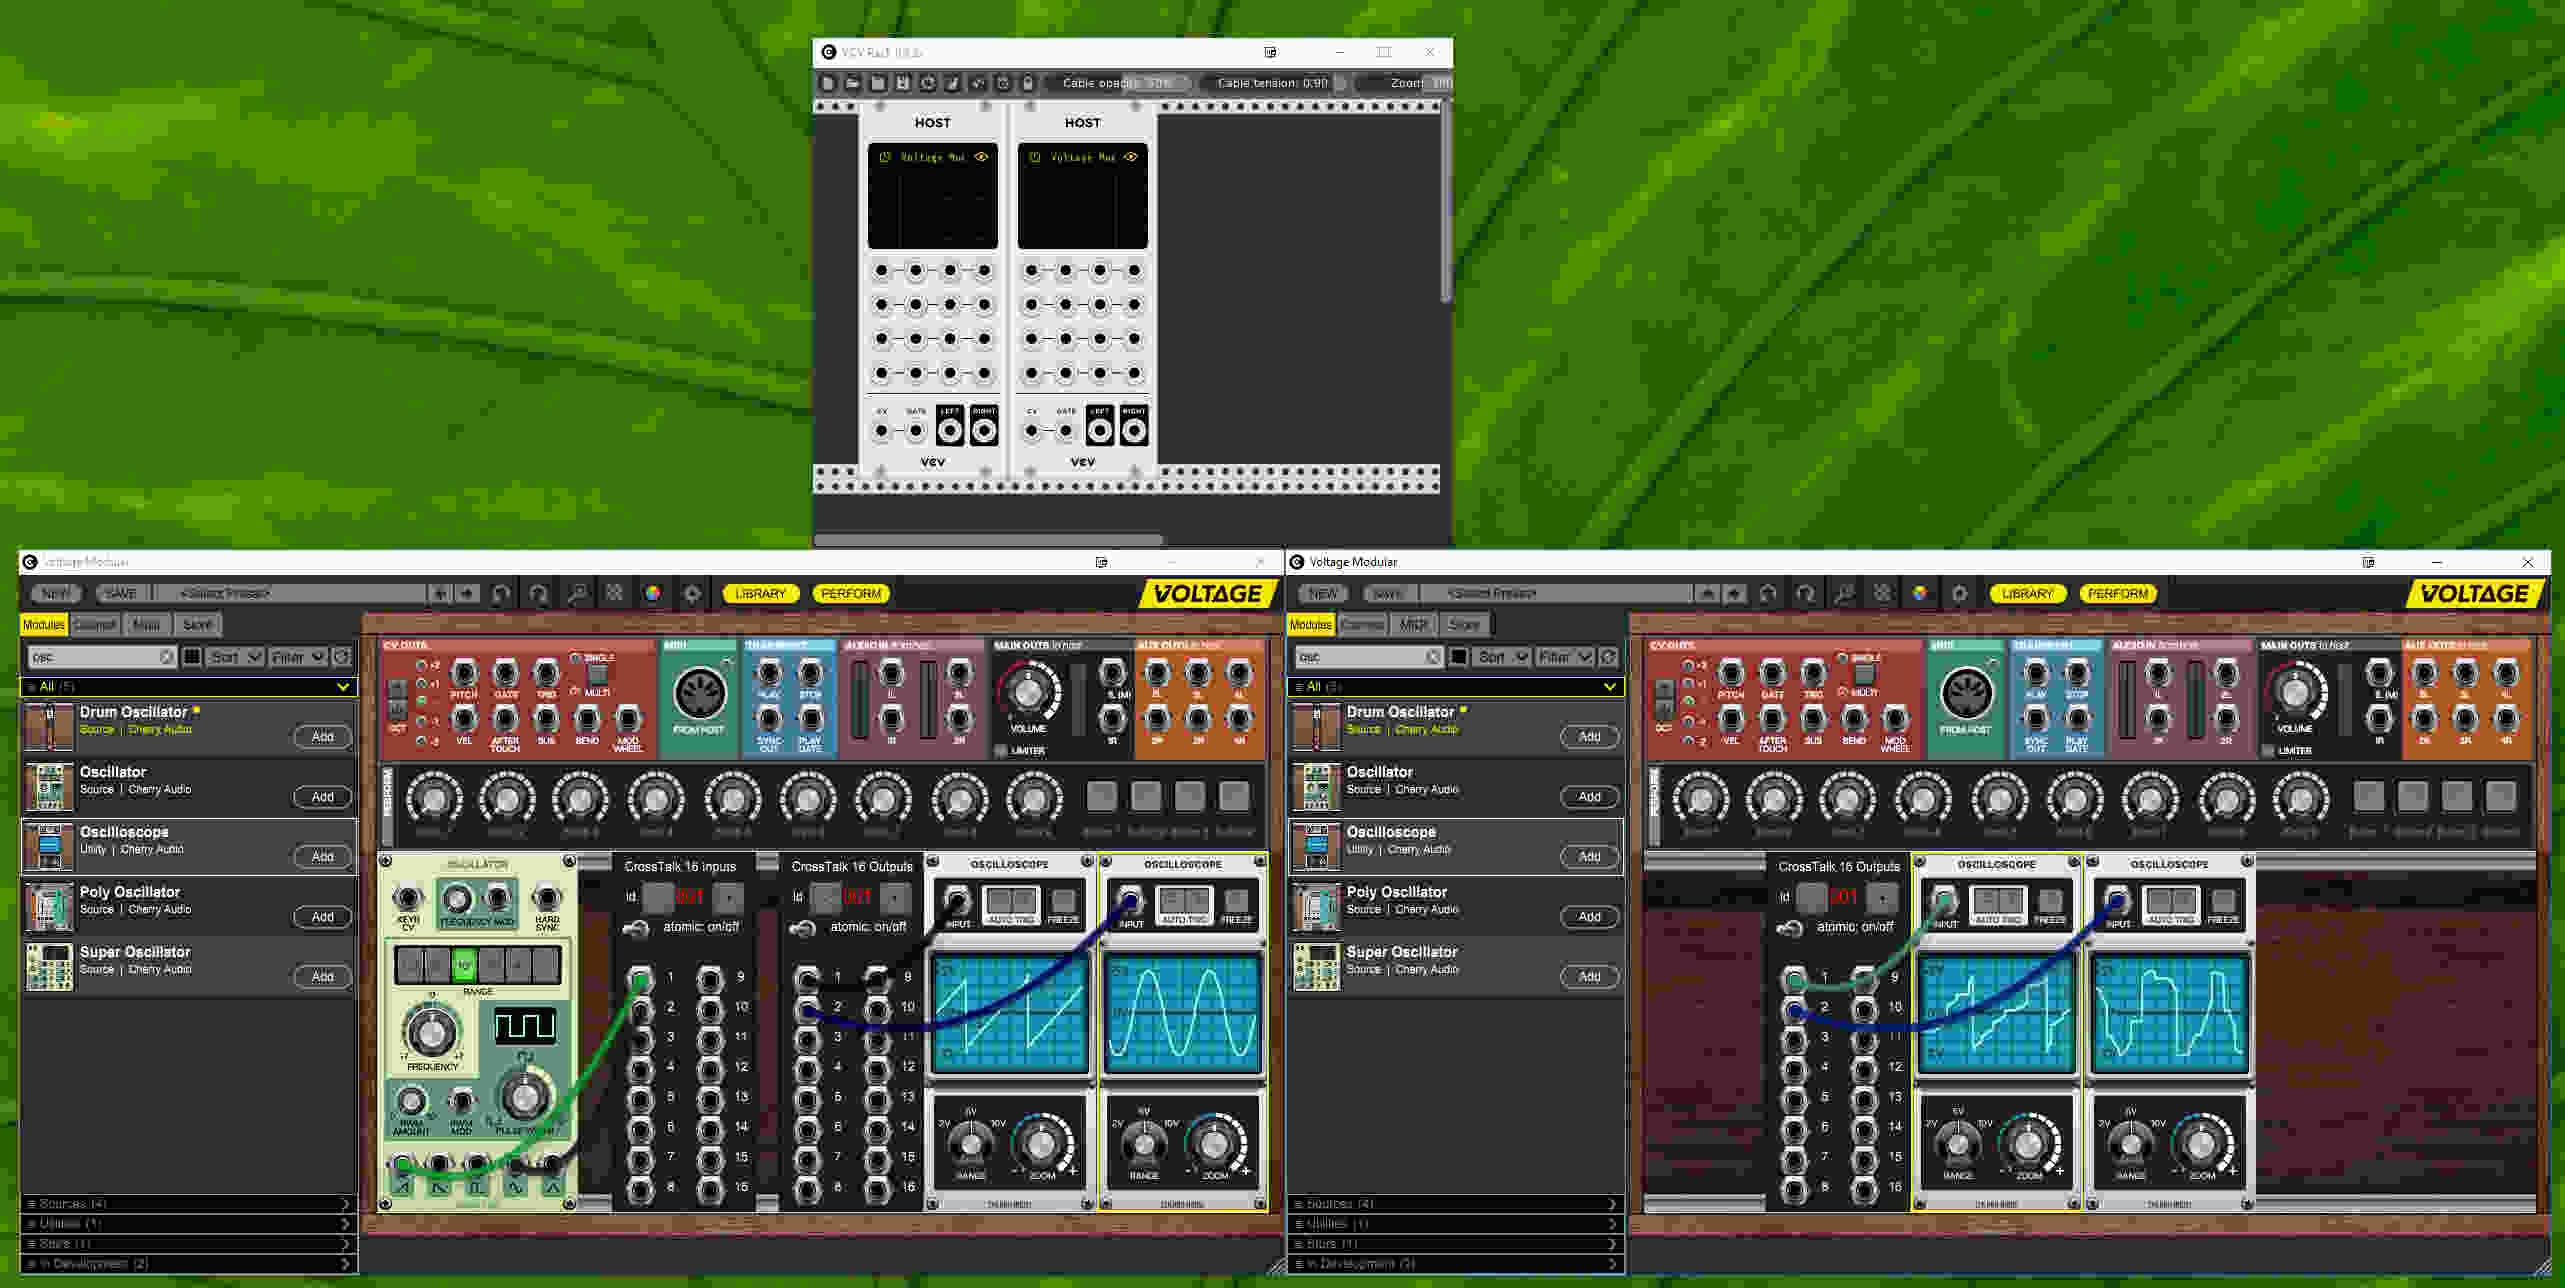Click the 16' range button on Oscillator module
Image resolution: width=2565 pixels, height=1288 pixels.
(x=463, y=965)
